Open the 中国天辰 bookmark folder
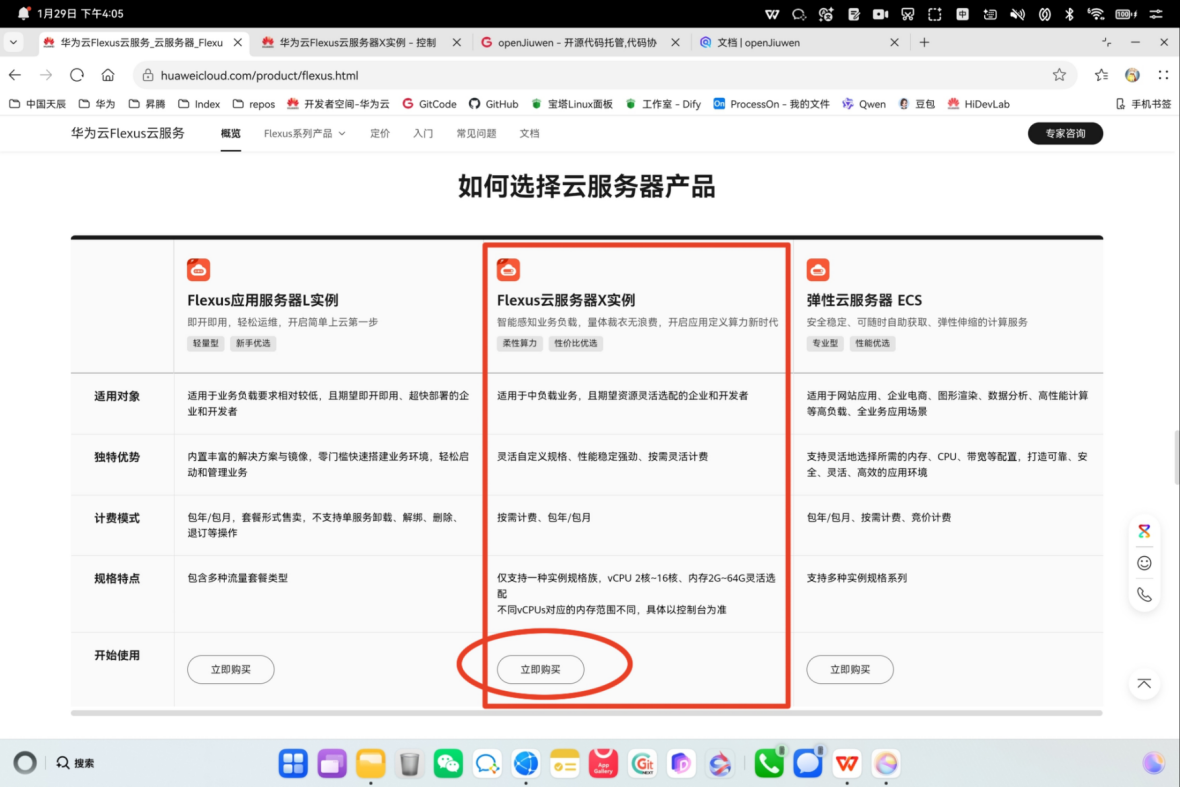 [38, 104]
